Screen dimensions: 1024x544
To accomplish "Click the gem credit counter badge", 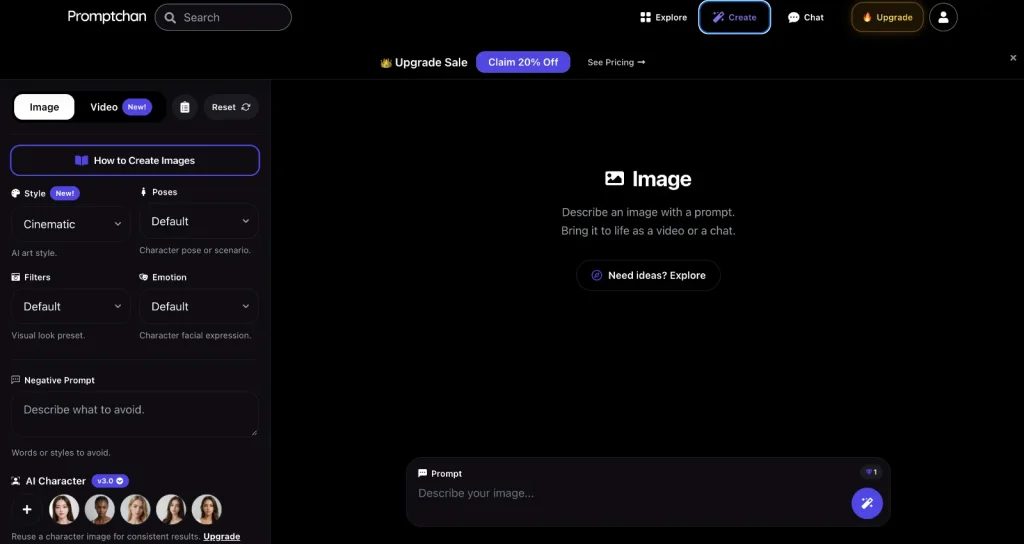I will click(x=871, y=472).
